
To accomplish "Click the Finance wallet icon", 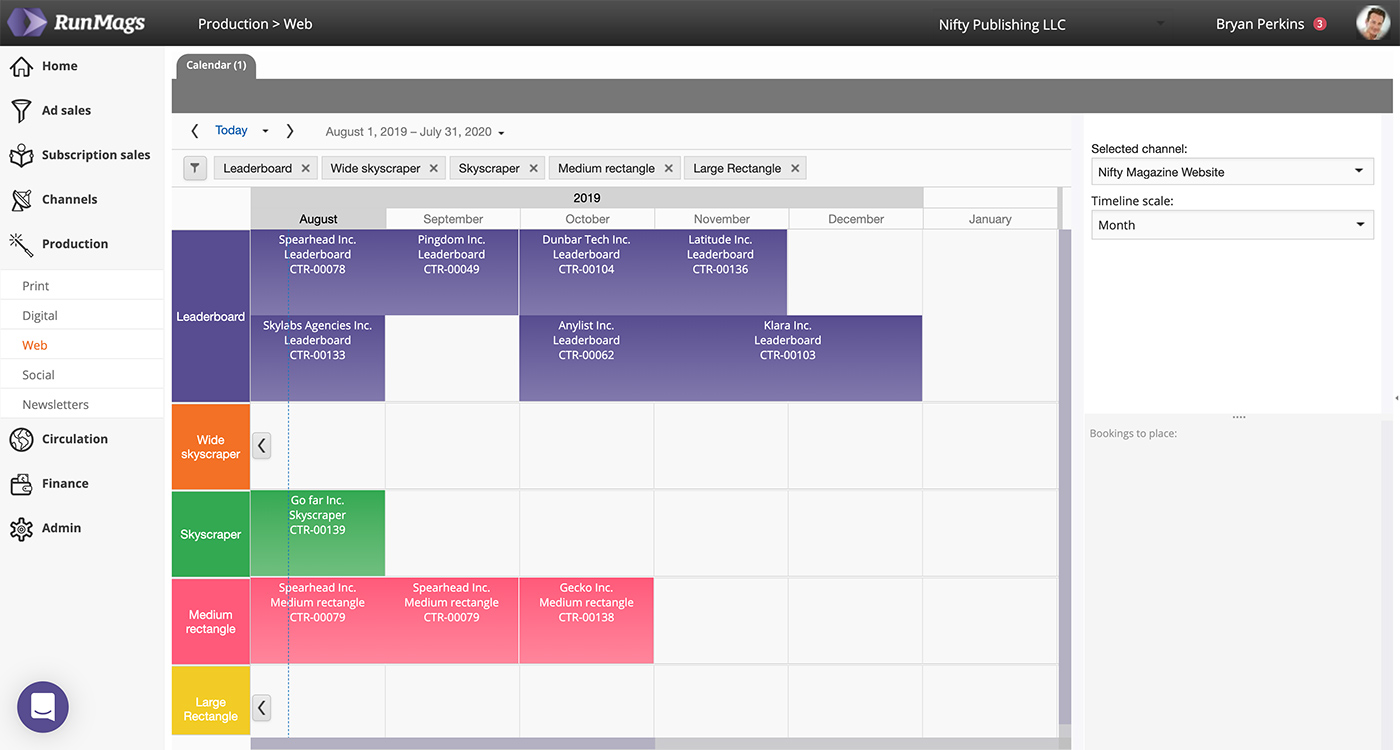I will (x=21, y=484).
